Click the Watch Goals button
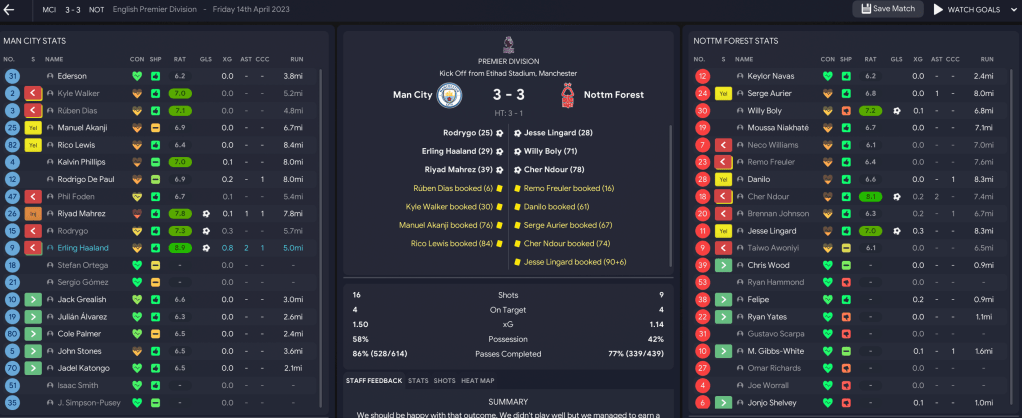Image resolution: width=1022 pixels, height=418 pixels. click(x=966, y=10)
